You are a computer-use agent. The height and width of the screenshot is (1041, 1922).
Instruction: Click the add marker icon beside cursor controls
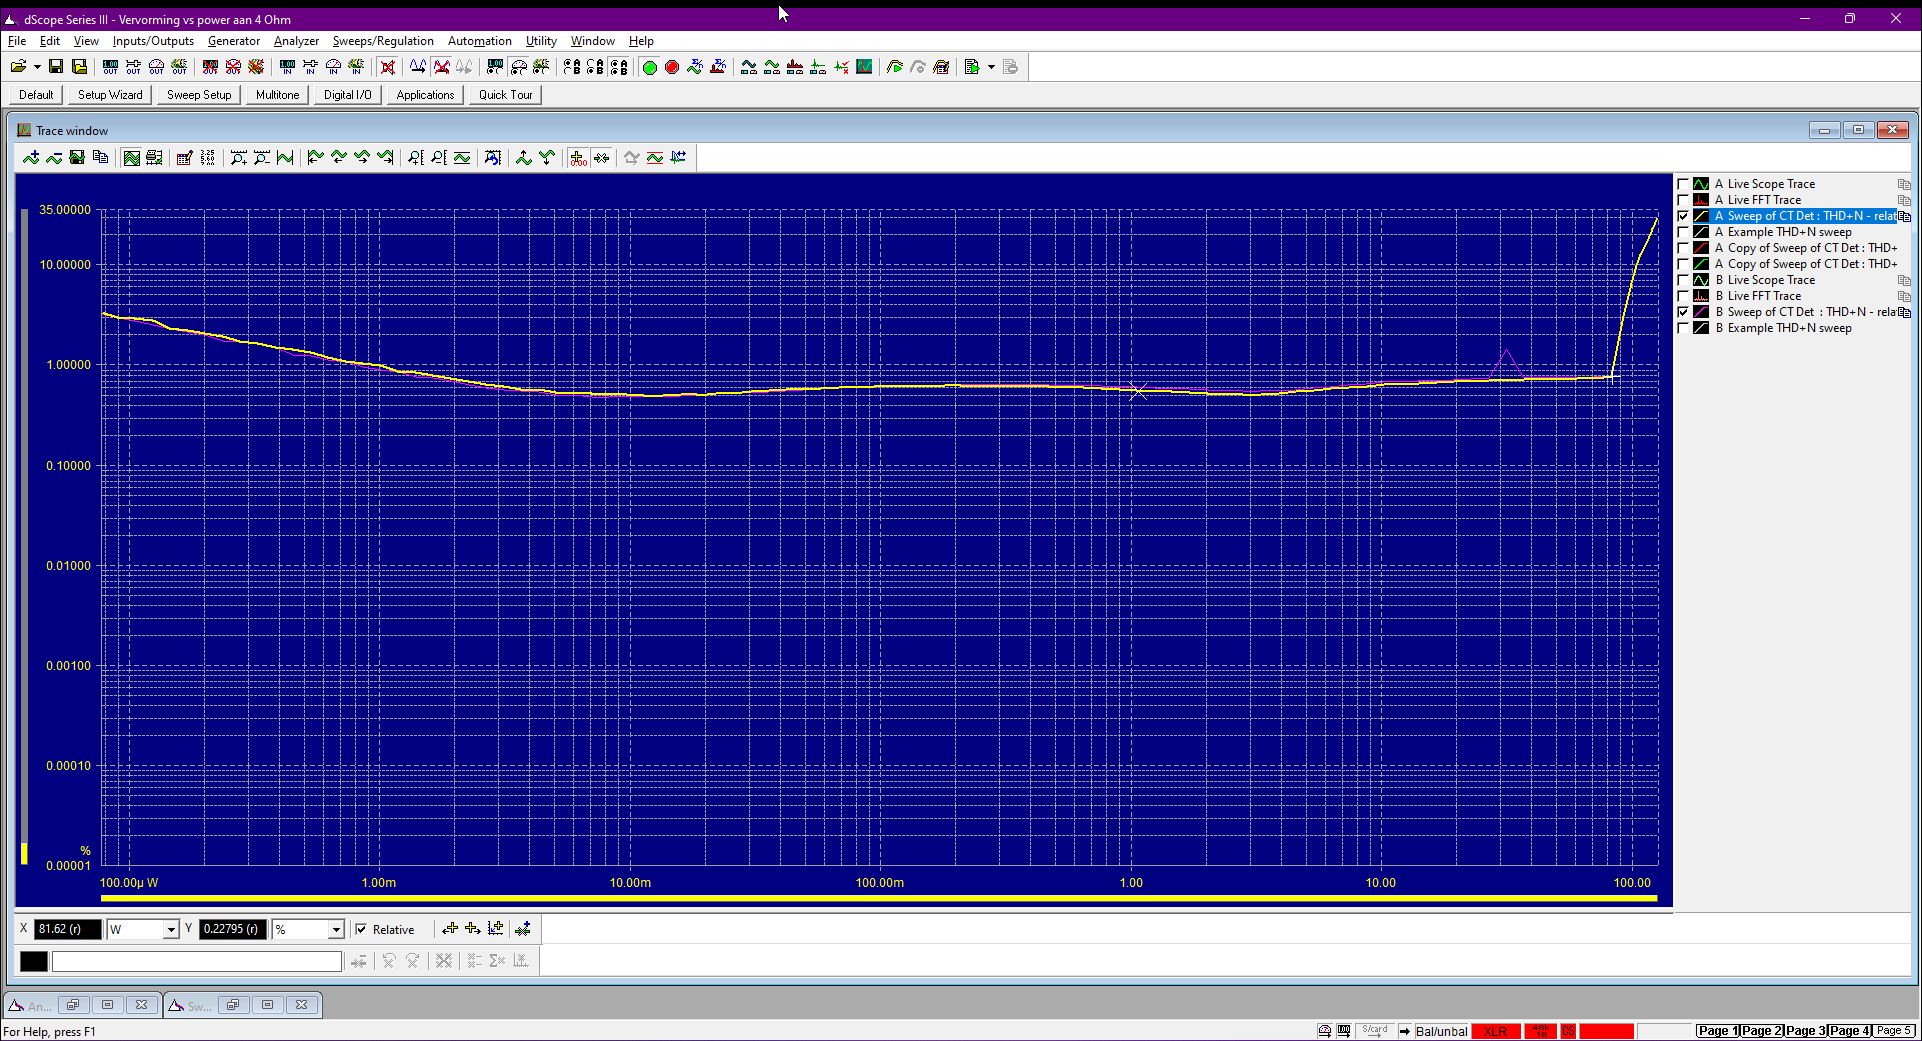coord(523,929)
